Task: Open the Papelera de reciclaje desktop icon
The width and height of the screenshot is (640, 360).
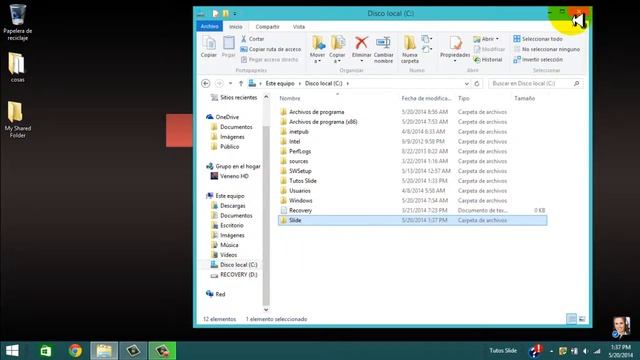Action: (17, 22)
